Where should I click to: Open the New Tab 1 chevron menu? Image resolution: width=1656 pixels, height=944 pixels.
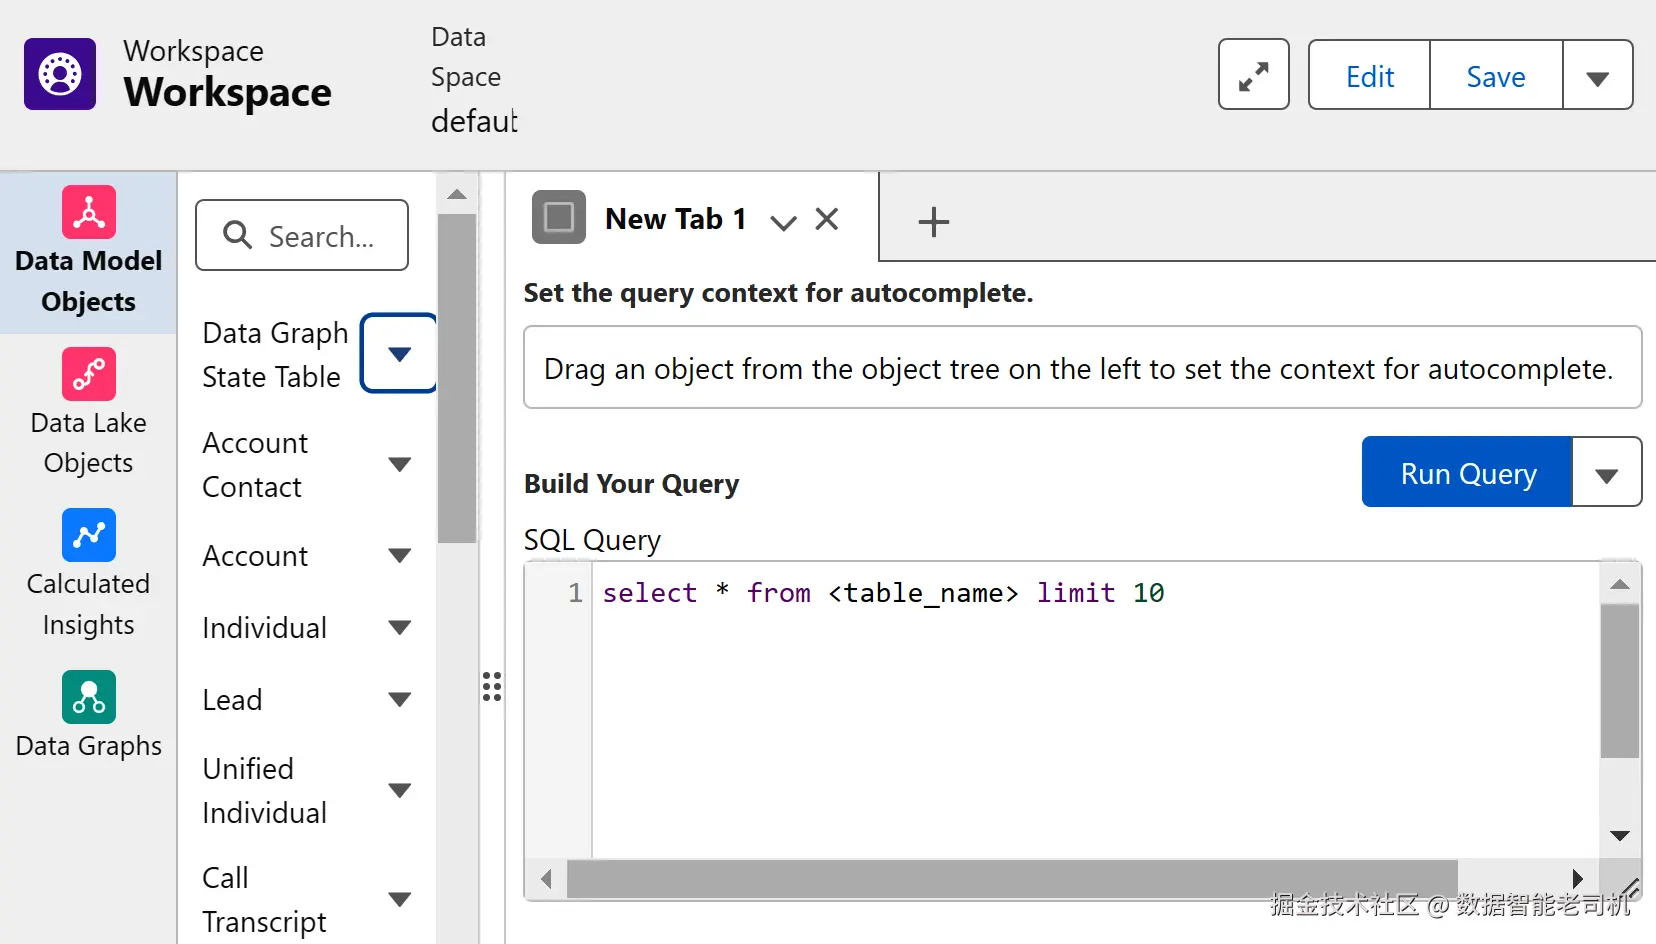[x=783, y=221]
